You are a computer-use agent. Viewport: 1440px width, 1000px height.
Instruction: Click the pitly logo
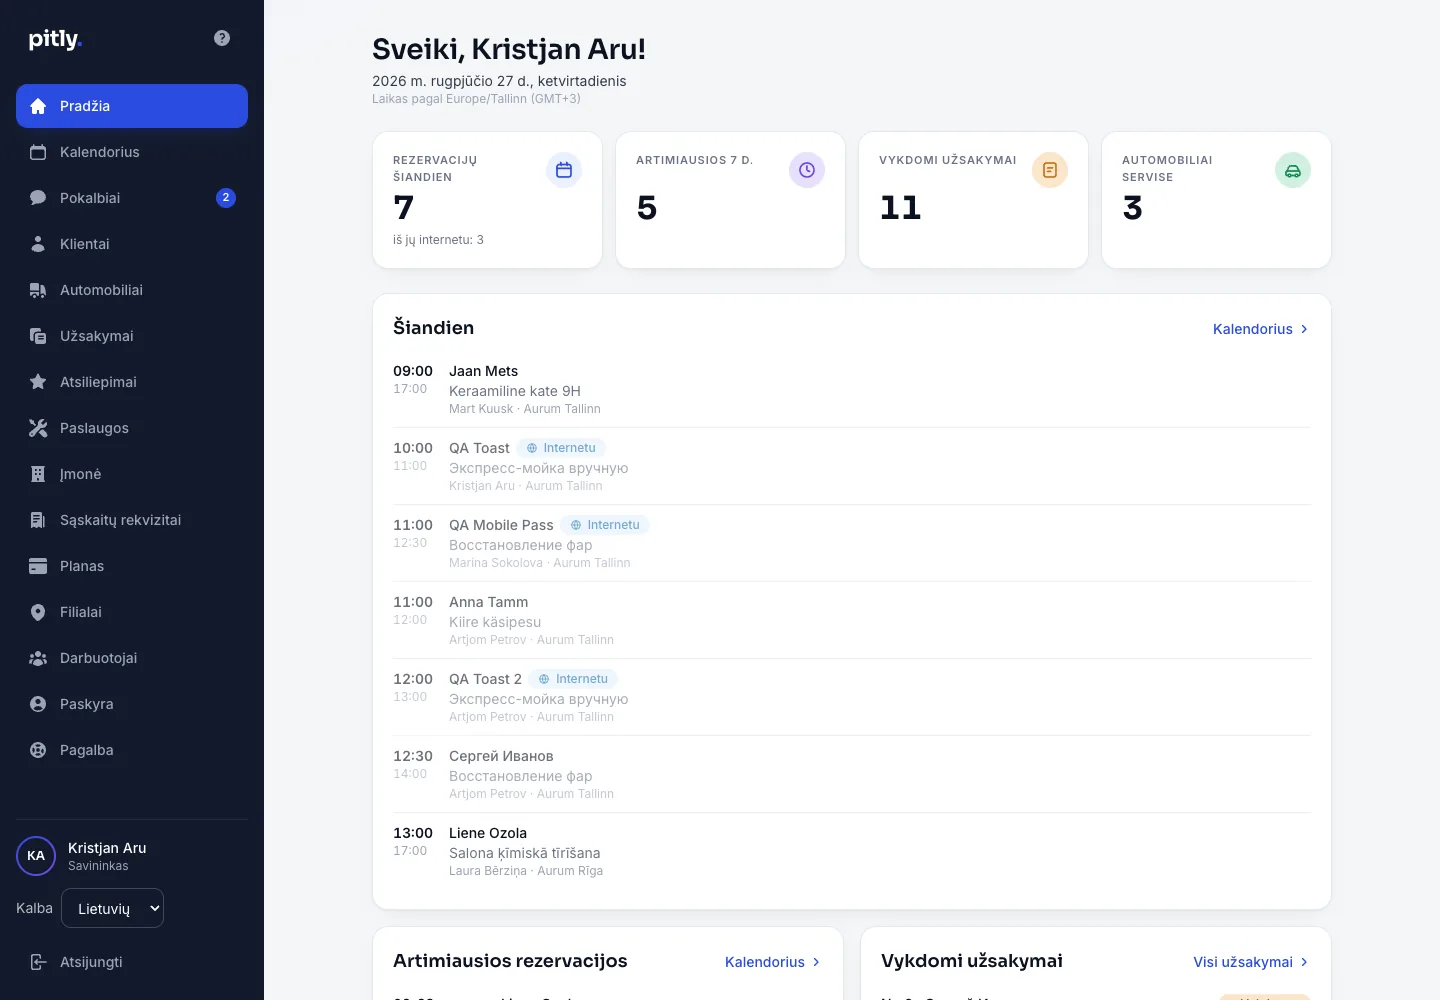(x=55, y=39)
